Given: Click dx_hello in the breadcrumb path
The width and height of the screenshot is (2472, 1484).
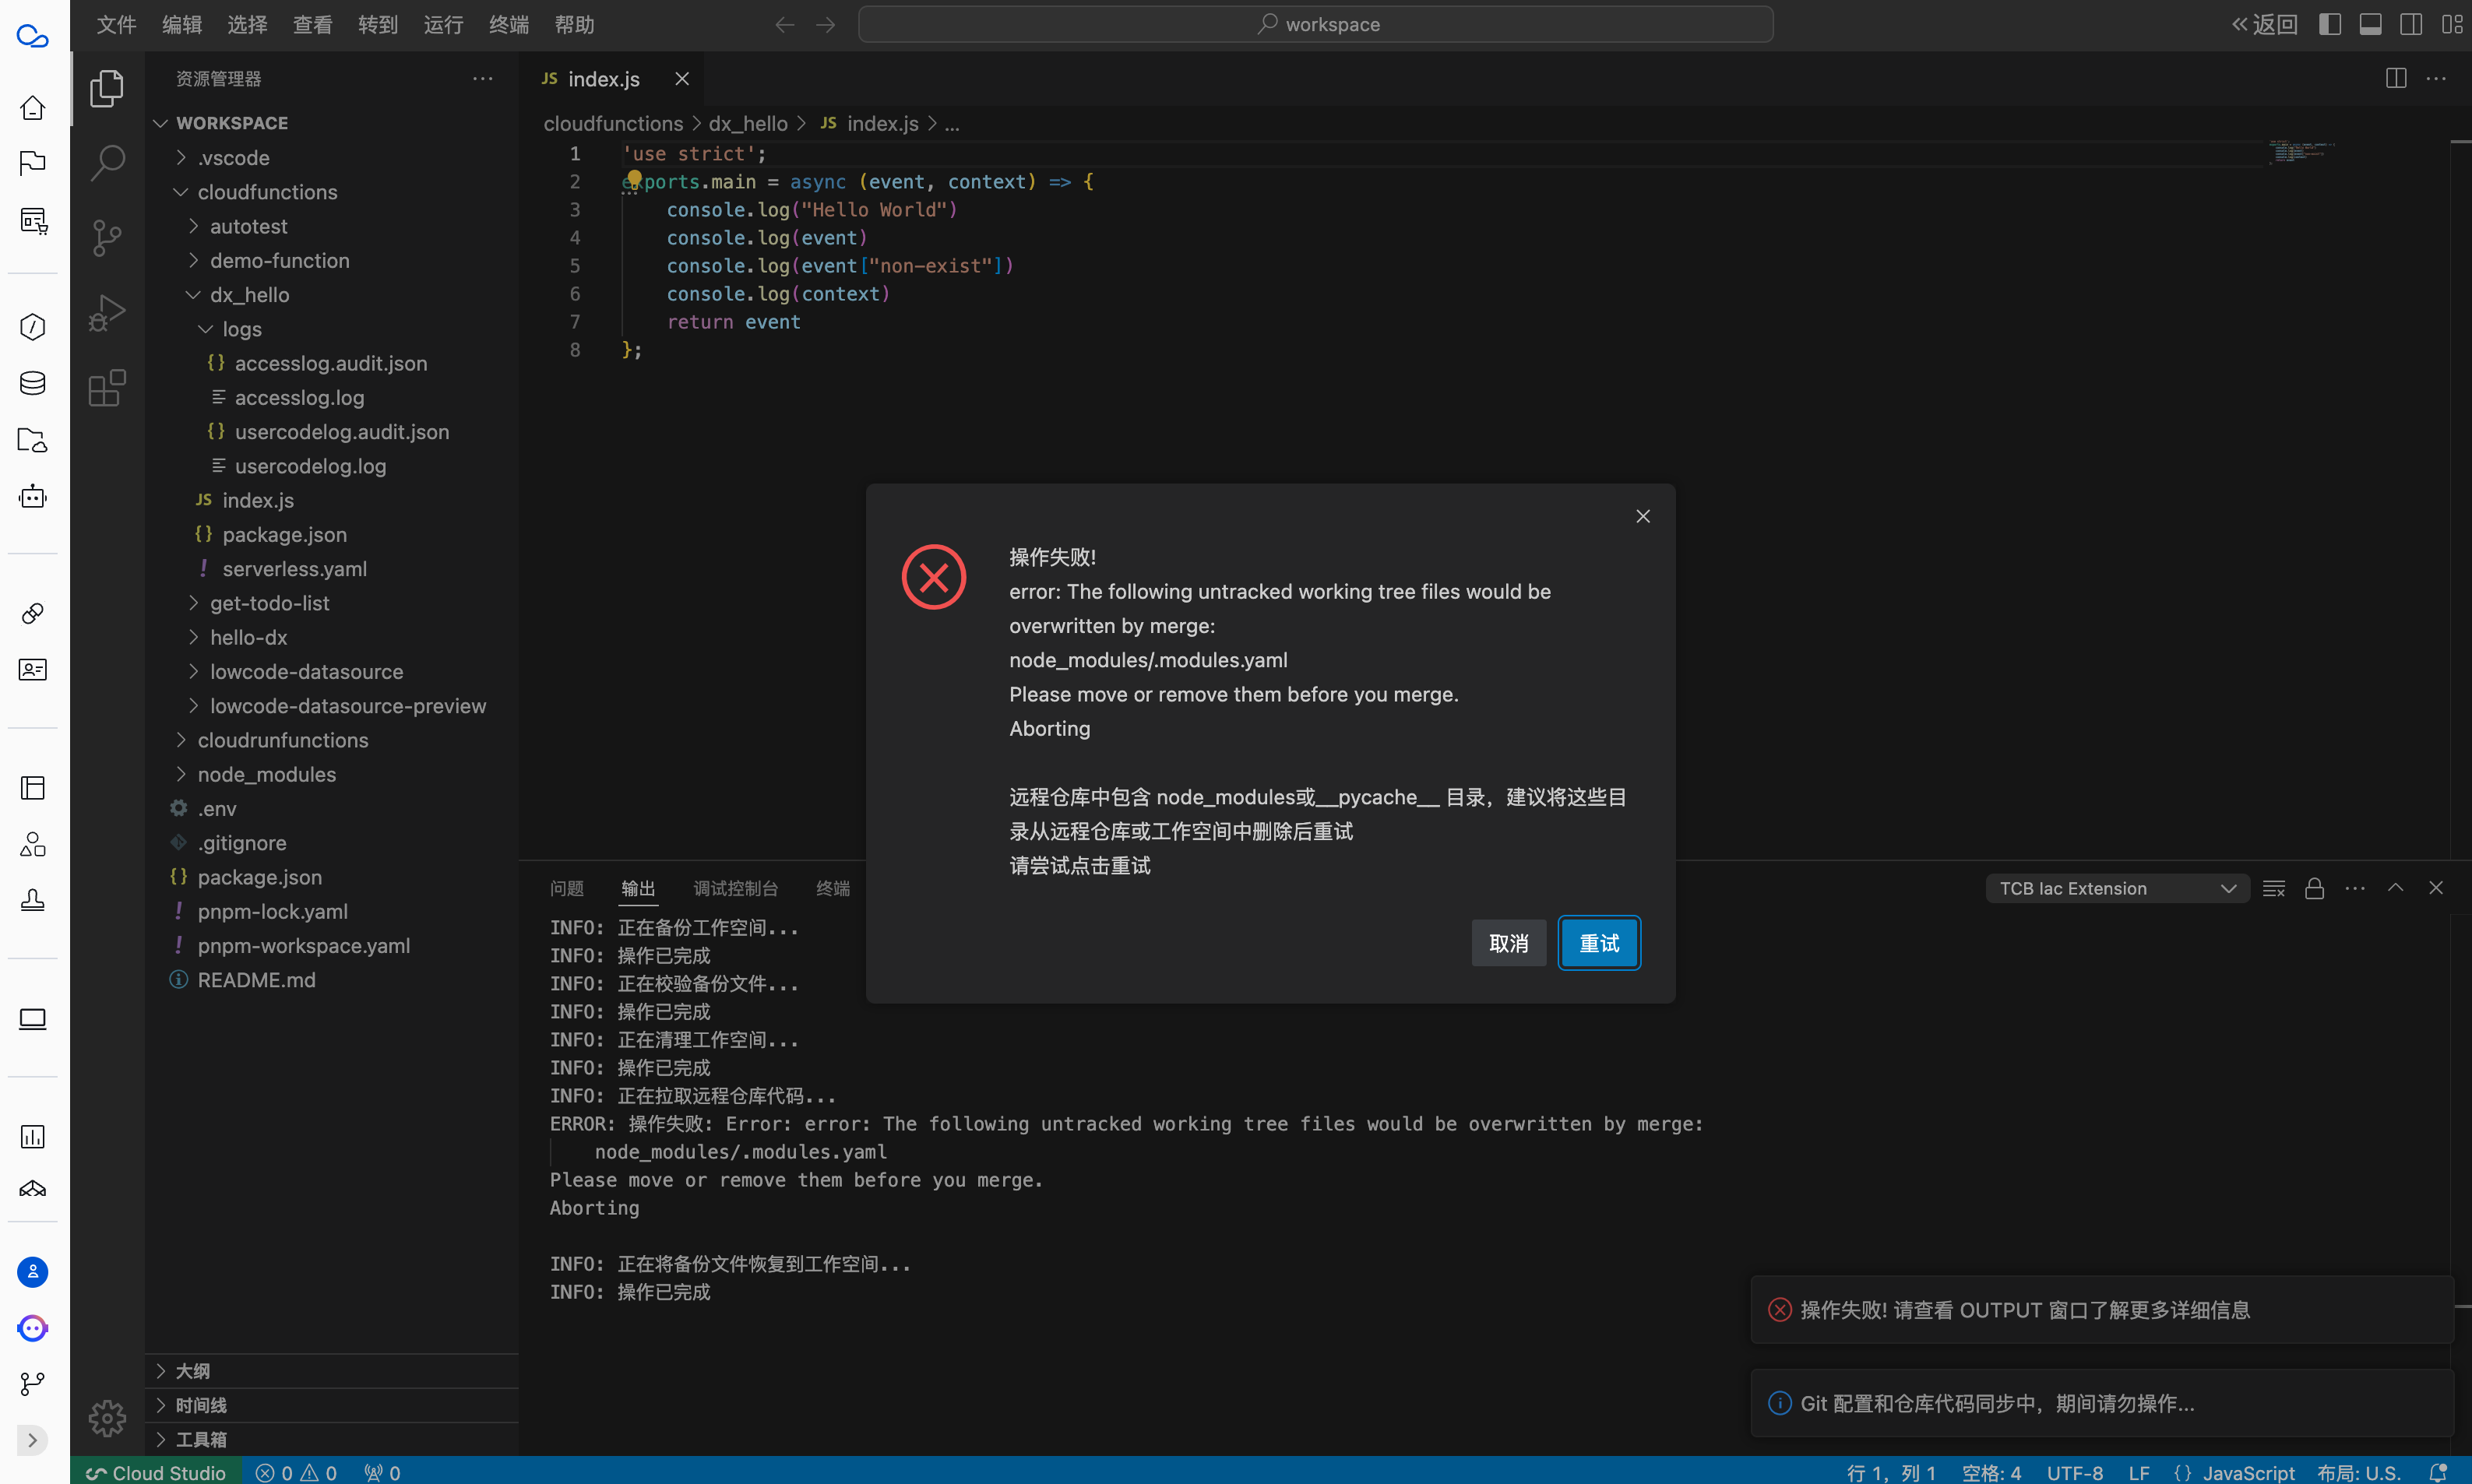Looking at the screenshot, I should pos(748,123).
